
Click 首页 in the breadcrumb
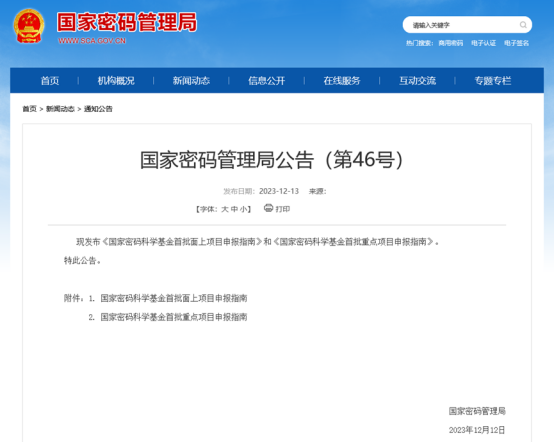(x=29, y=109)
